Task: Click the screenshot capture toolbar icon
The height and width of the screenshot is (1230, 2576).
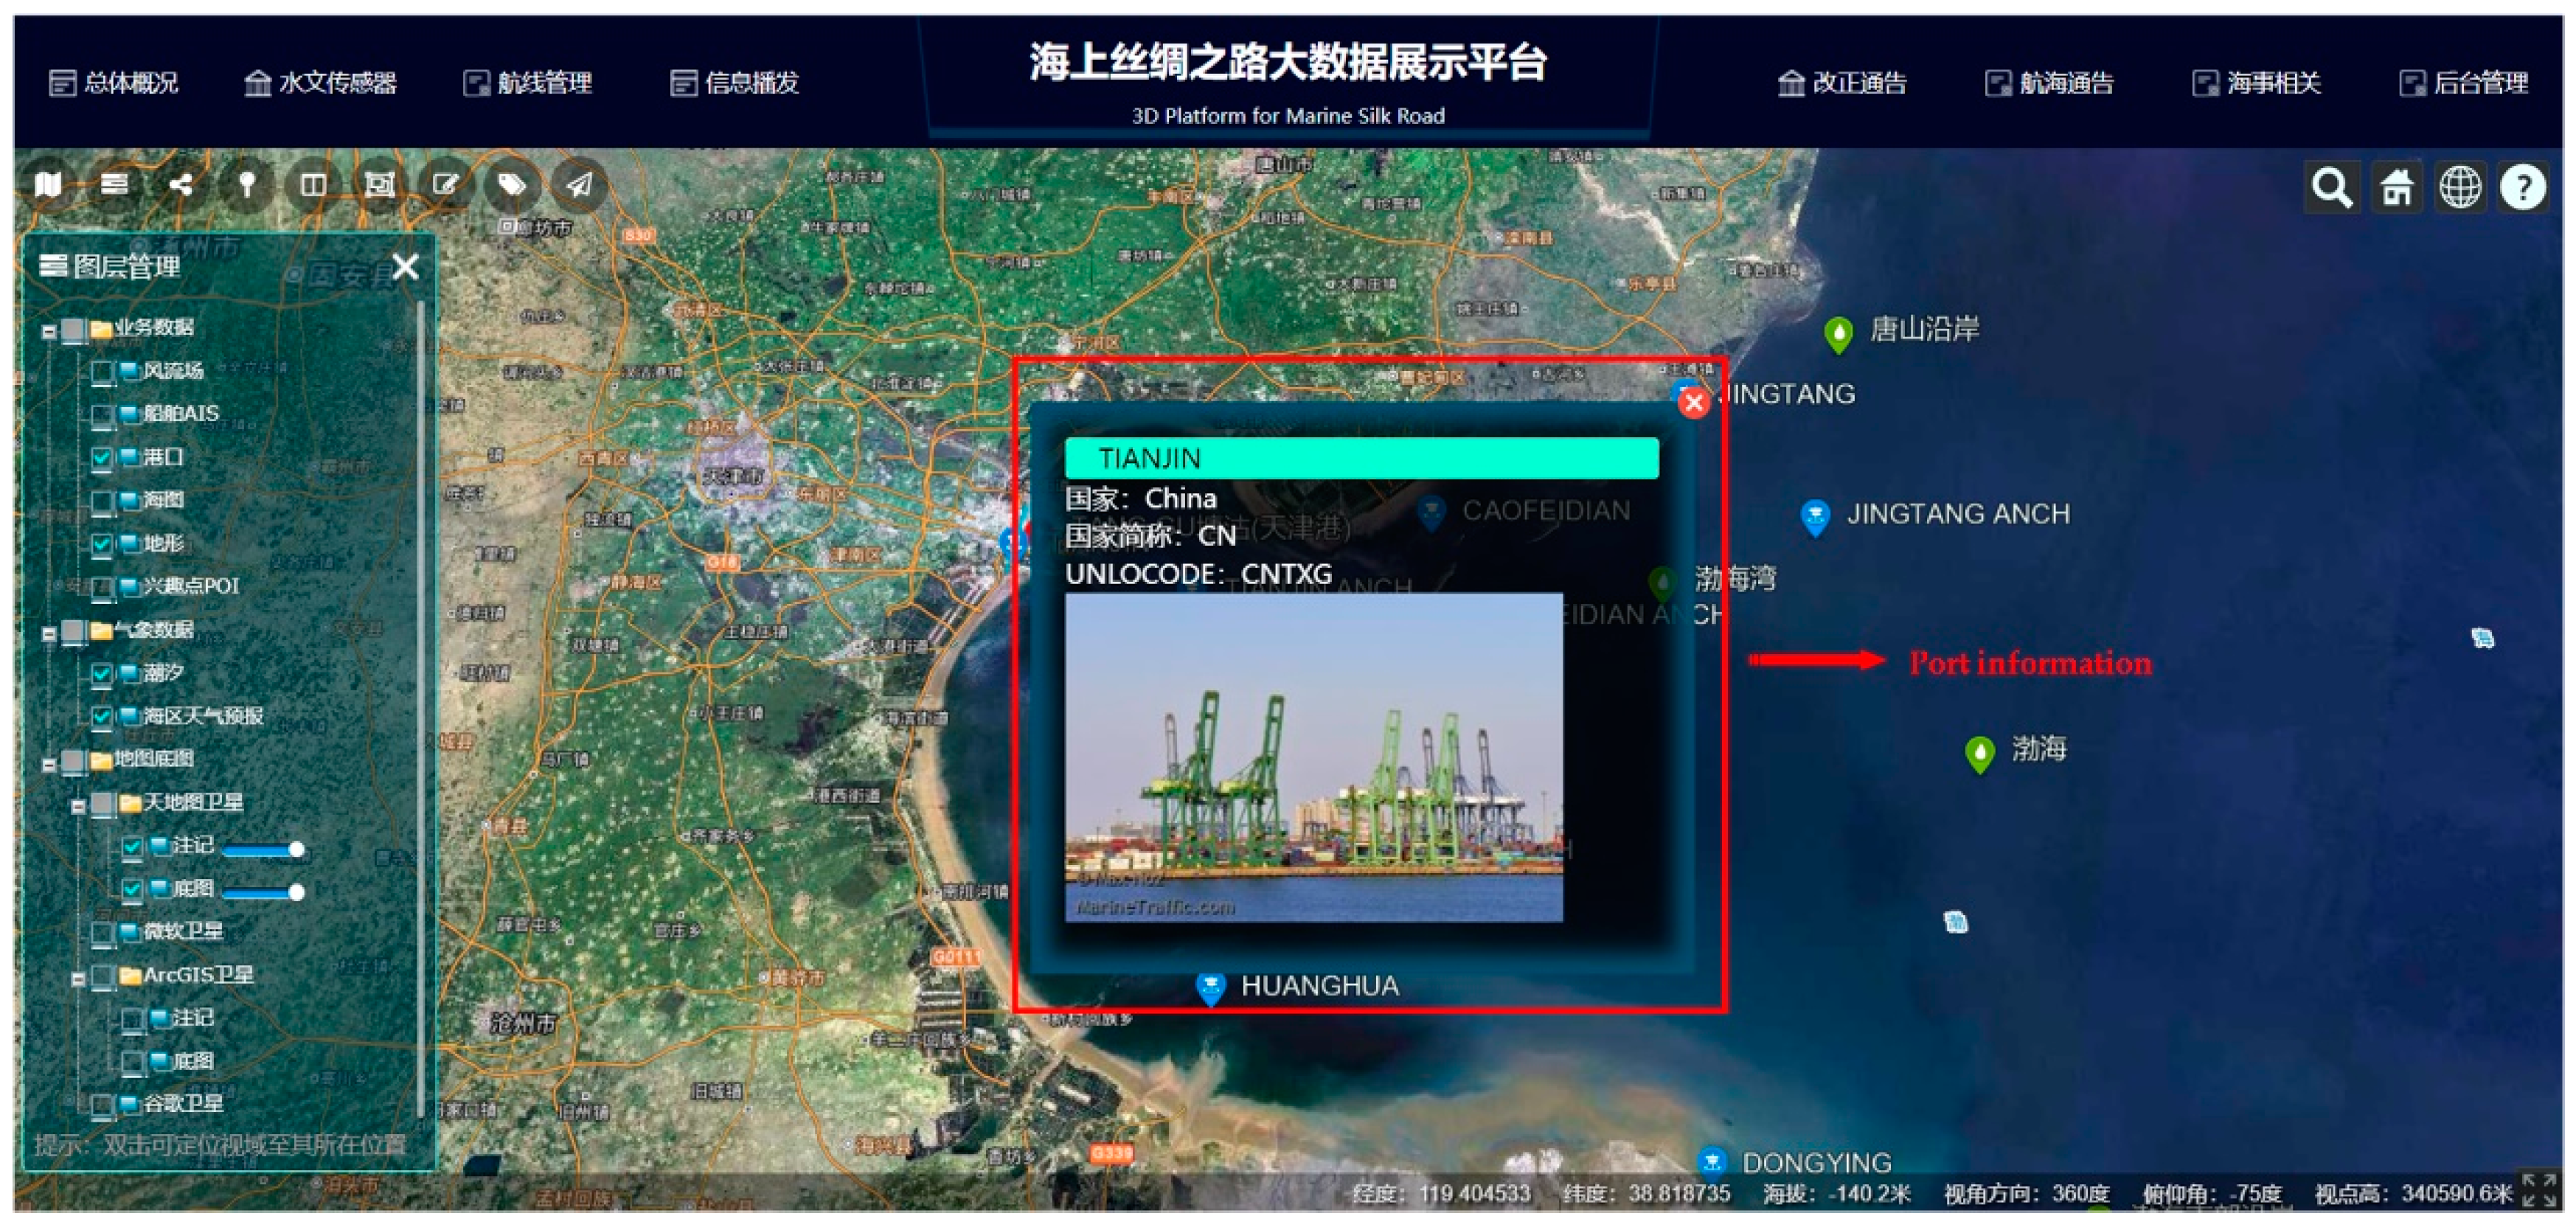Action: point(380,185)
